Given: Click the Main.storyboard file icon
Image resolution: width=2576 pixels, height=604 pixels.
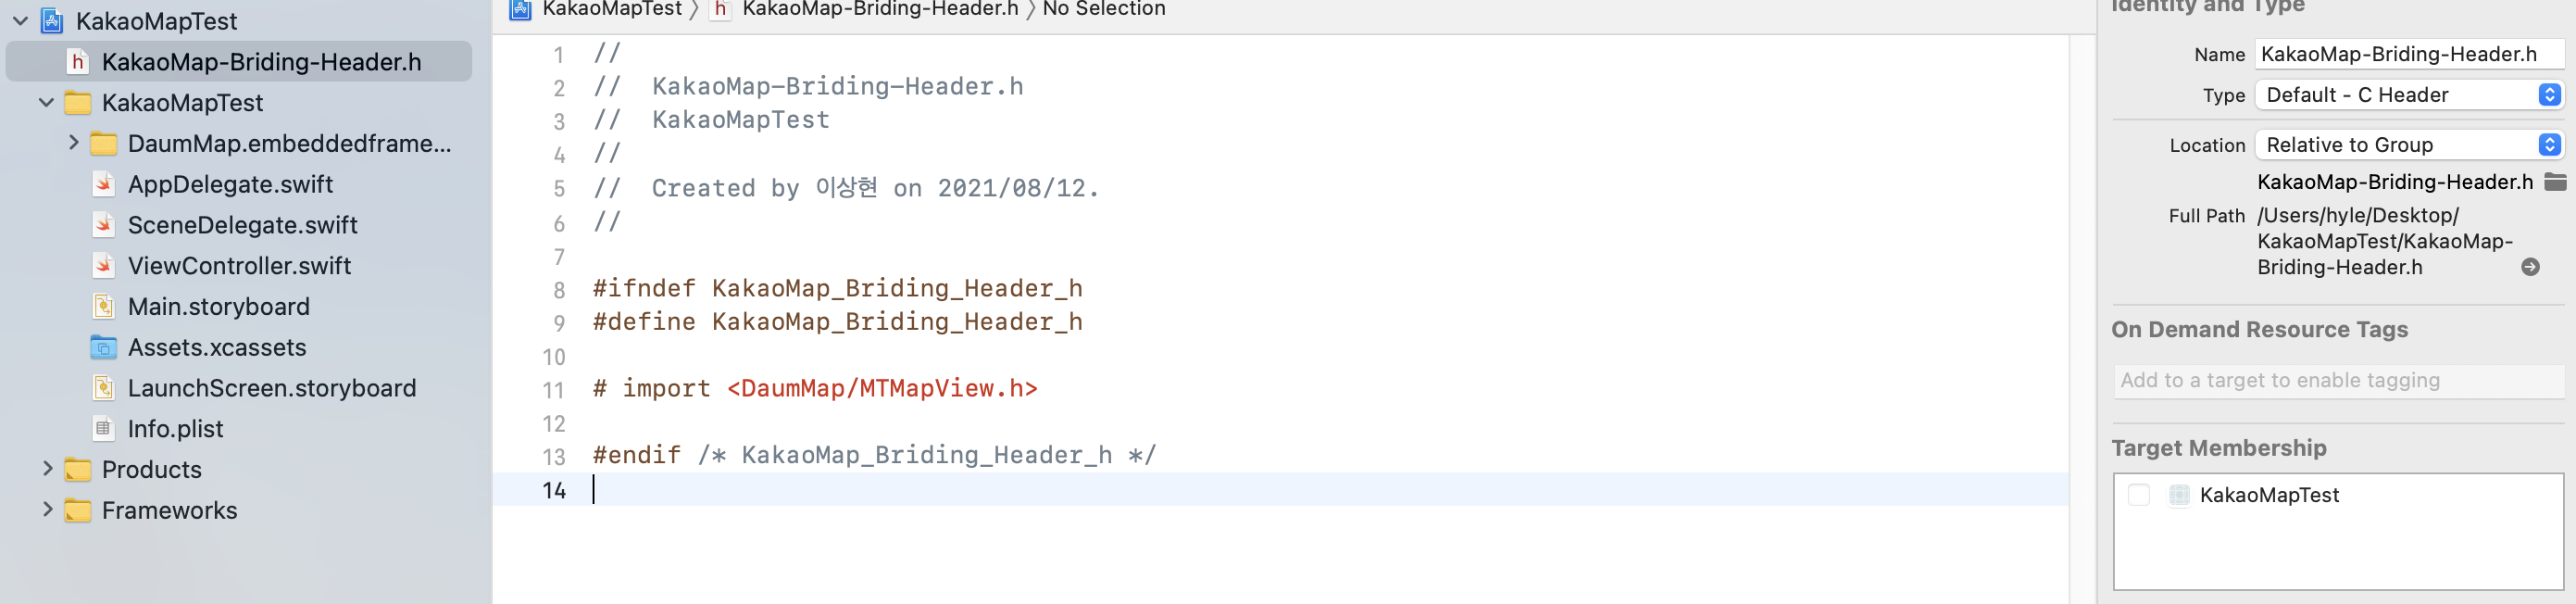Looking at the screenshot, I should pyautogui.click(x=103, y=306).
